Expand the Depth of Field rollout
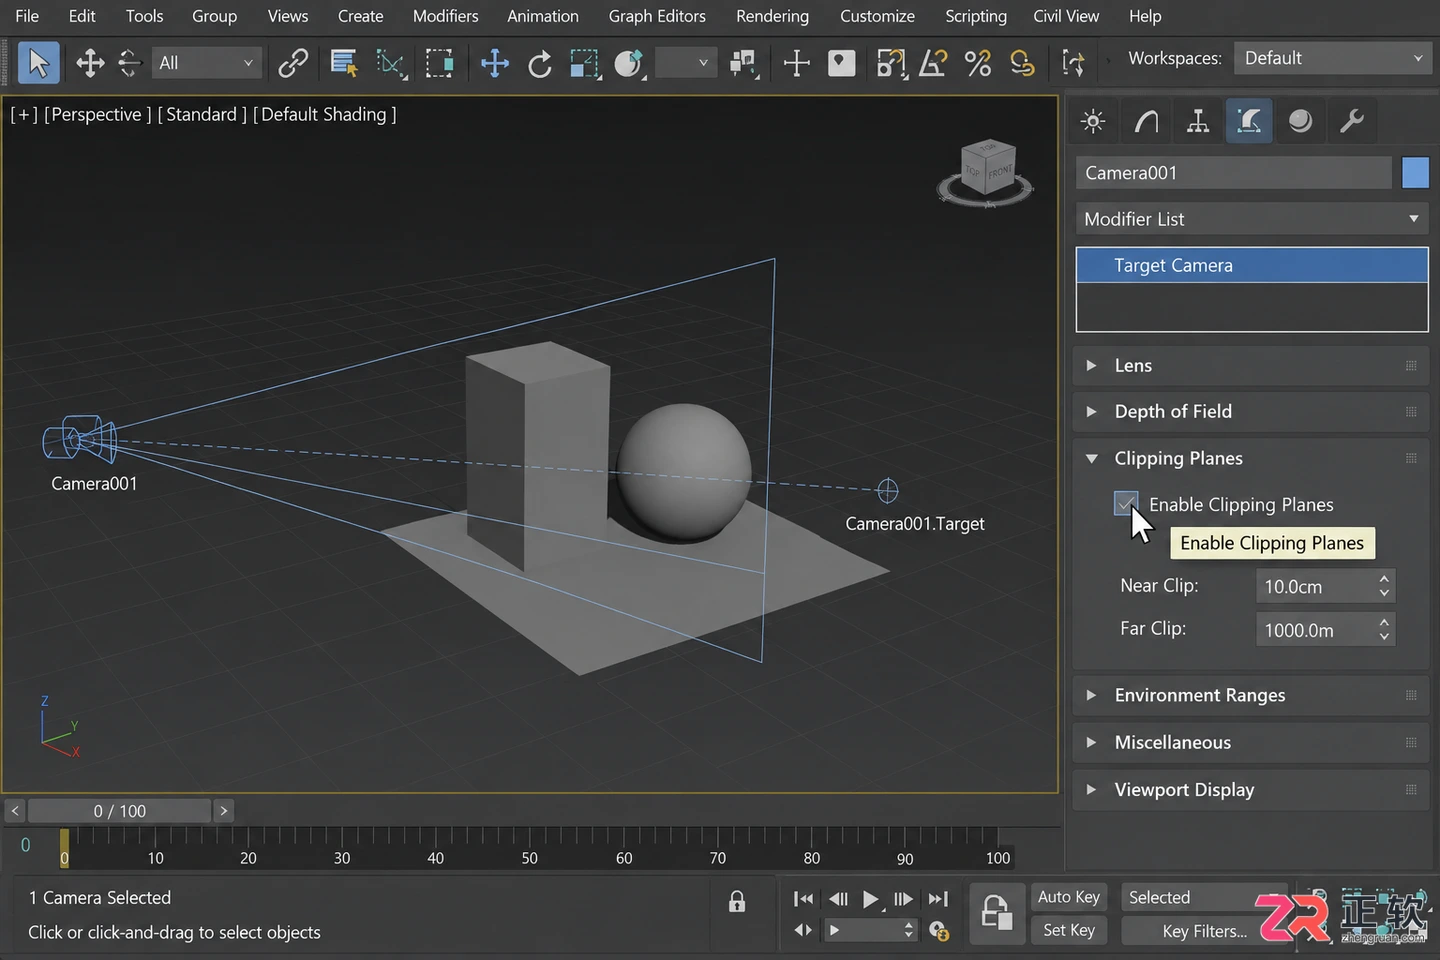 click(x=1250, y=411)
